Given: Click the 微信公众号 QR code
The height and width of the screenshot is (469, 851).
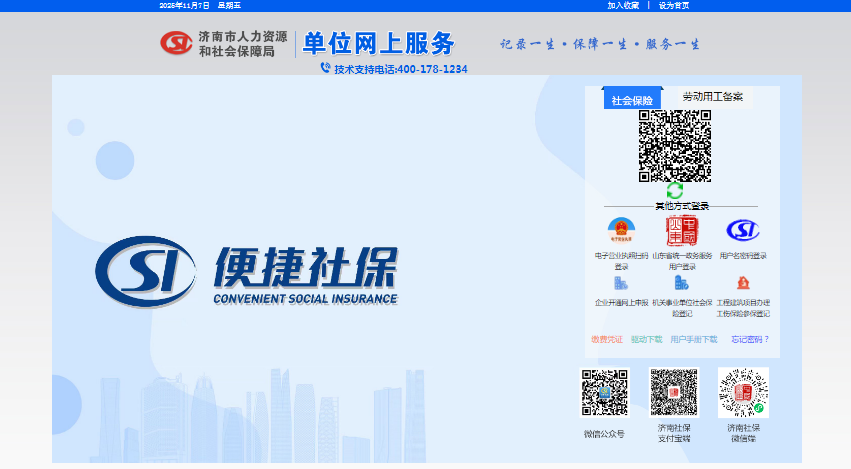Looking at the screenshot, I should pos(604,392).
